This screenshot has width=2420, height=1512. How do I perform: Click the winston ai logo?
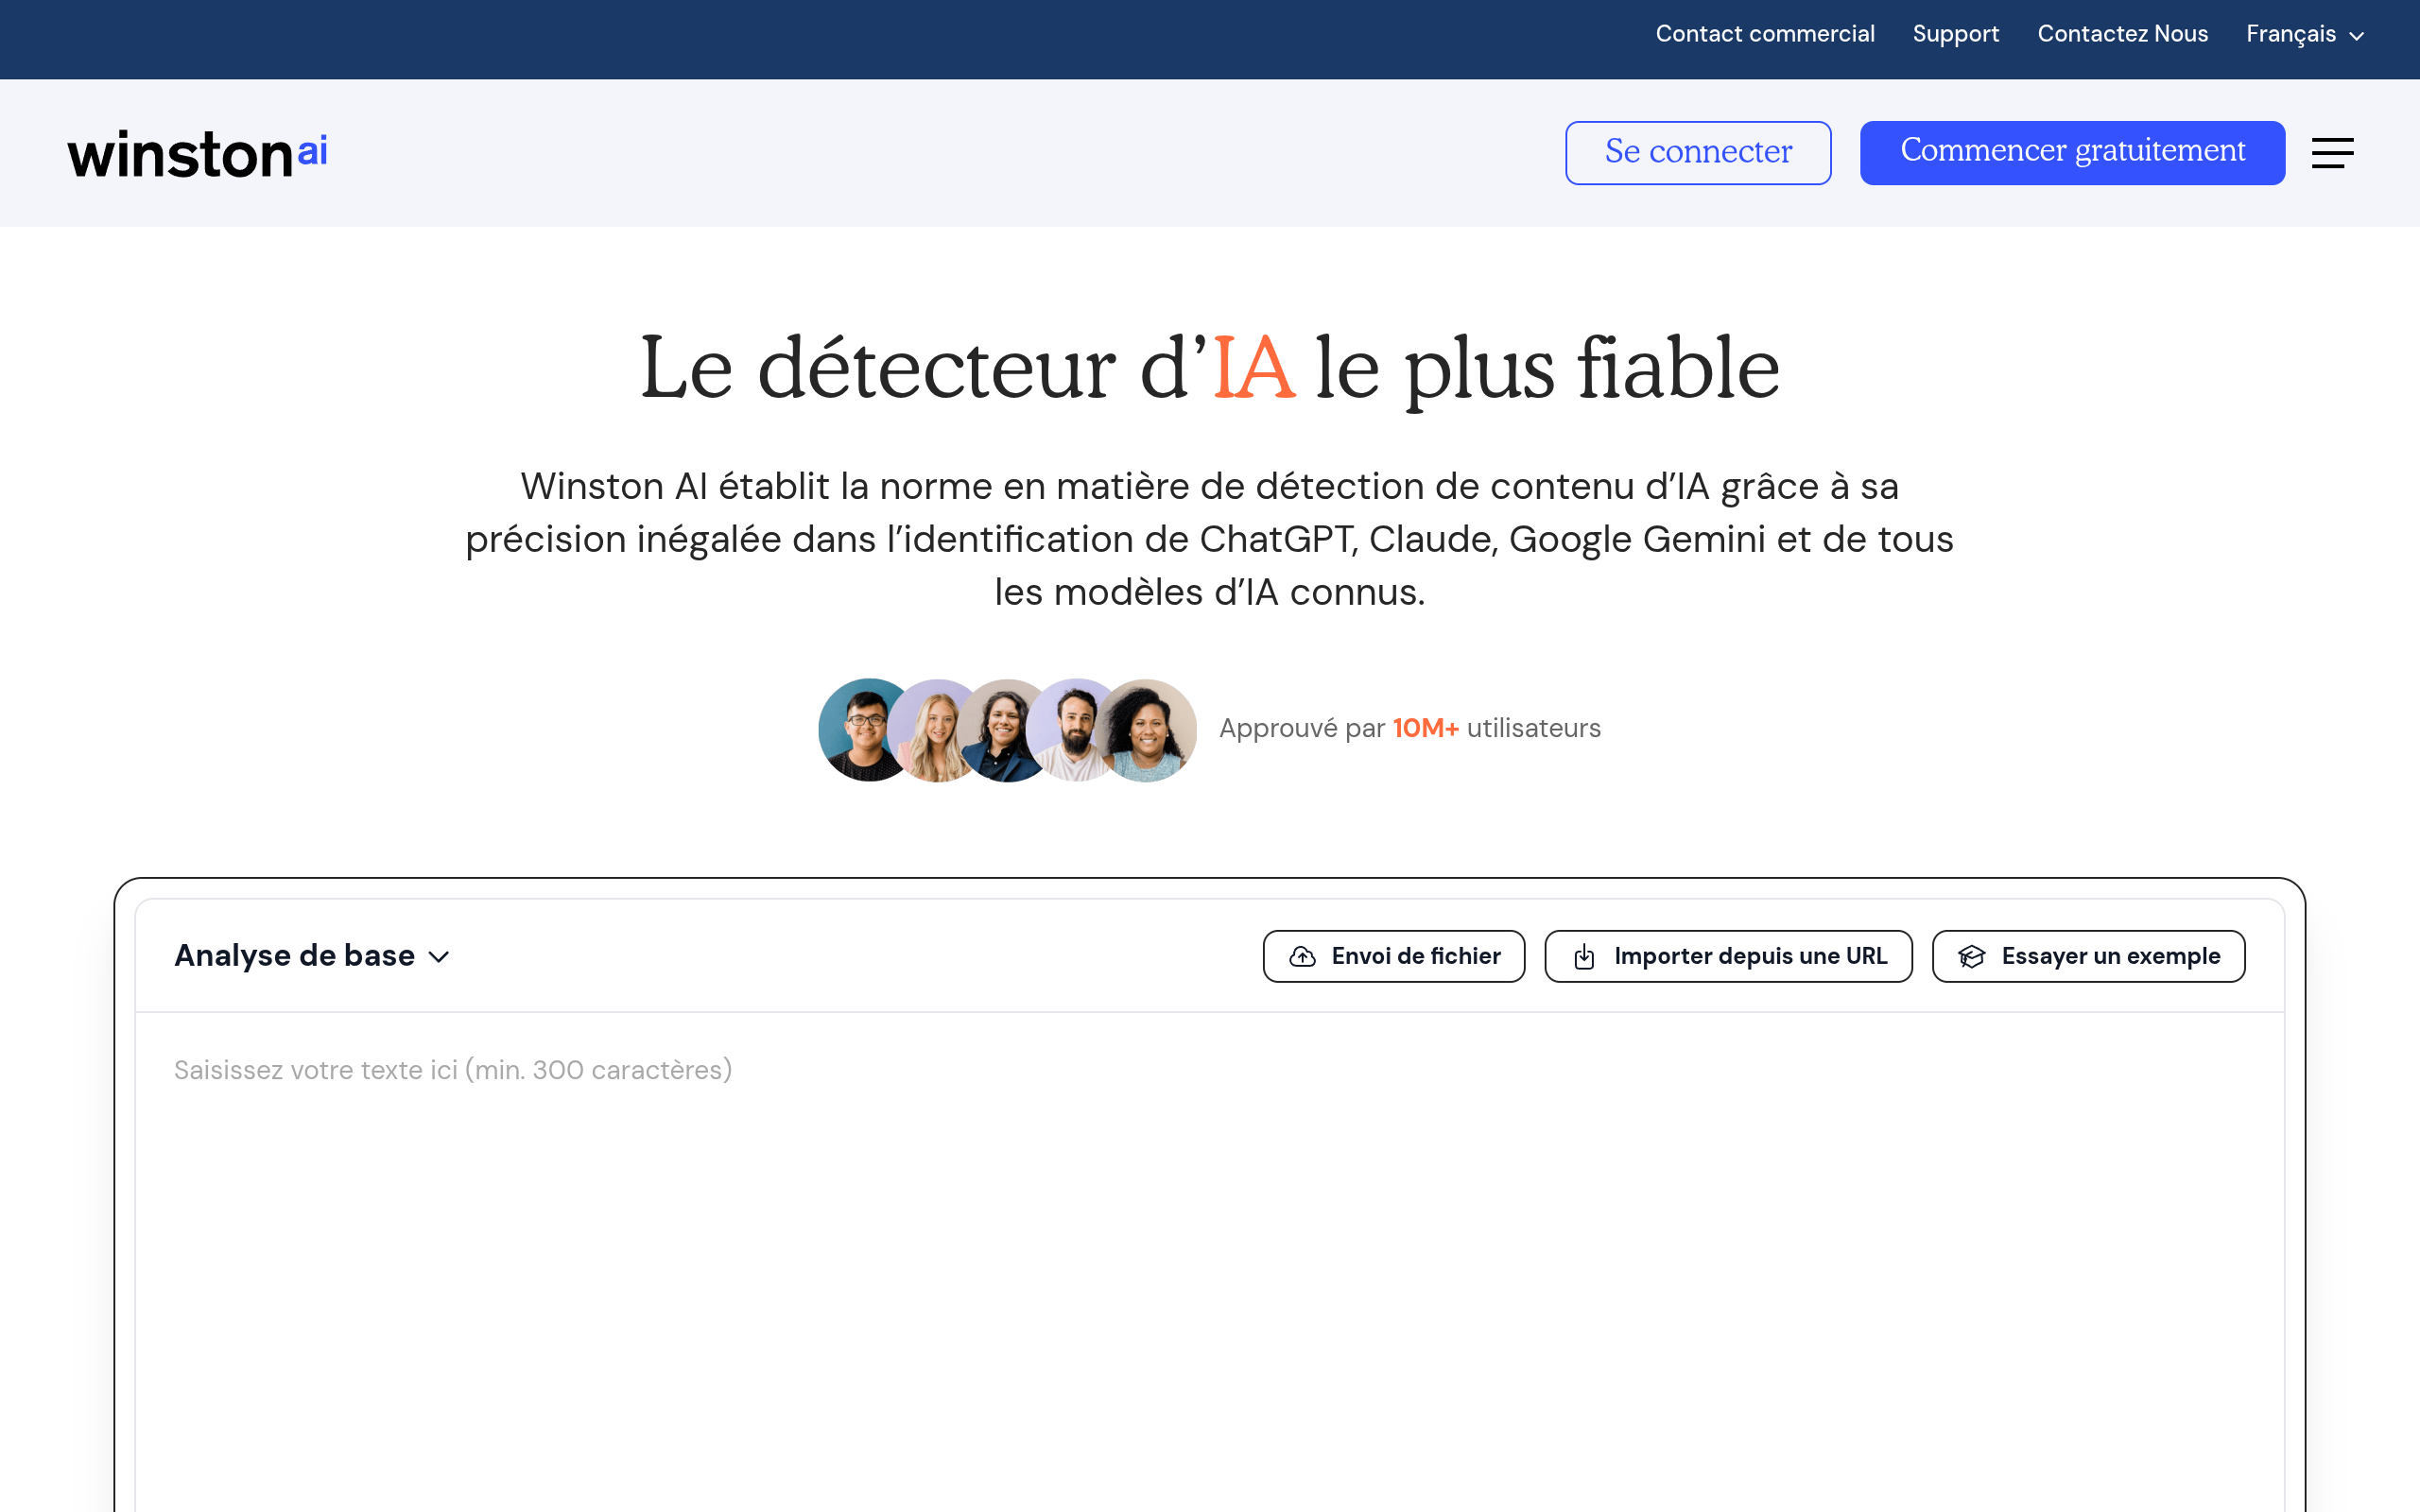[197, 154]
